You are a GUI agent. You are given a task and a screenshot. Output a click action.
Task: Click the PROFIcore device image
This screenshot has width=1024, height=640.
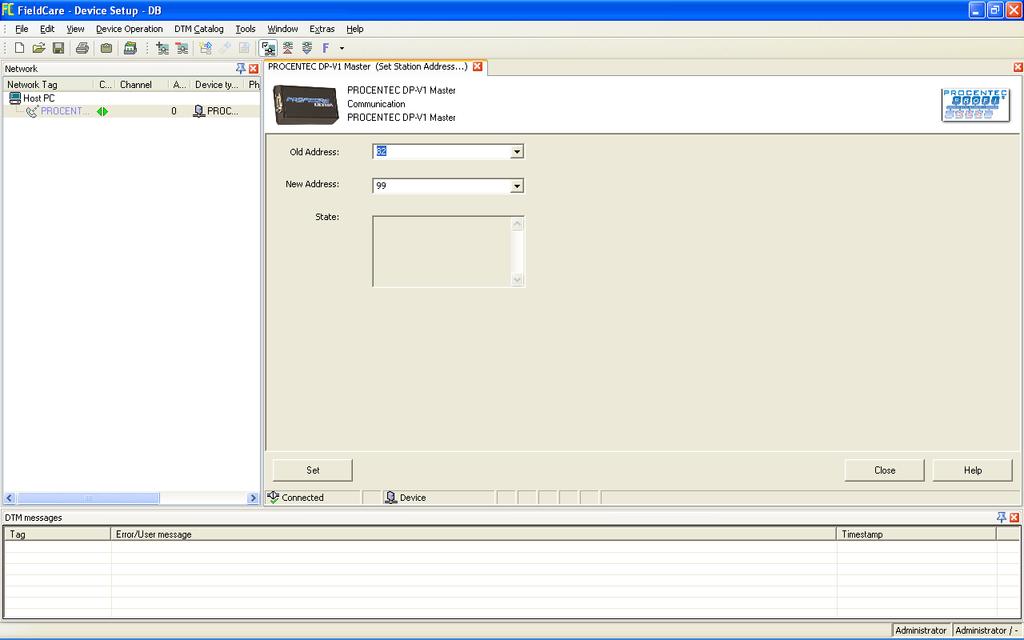pyautogui.click(x=306, y=104)
